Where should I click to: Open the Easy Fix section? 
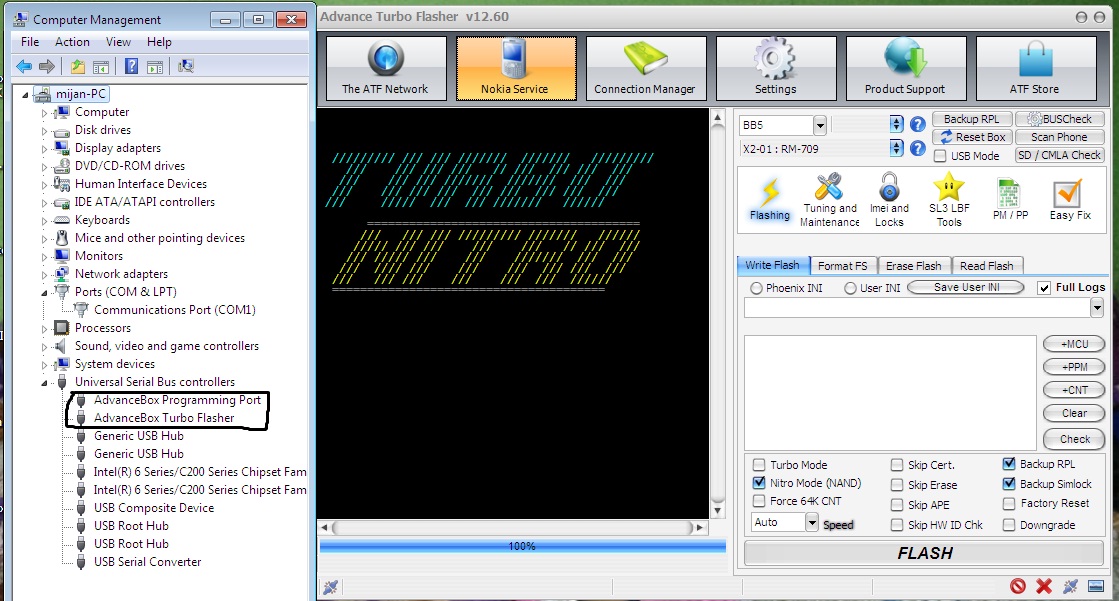1069,200
